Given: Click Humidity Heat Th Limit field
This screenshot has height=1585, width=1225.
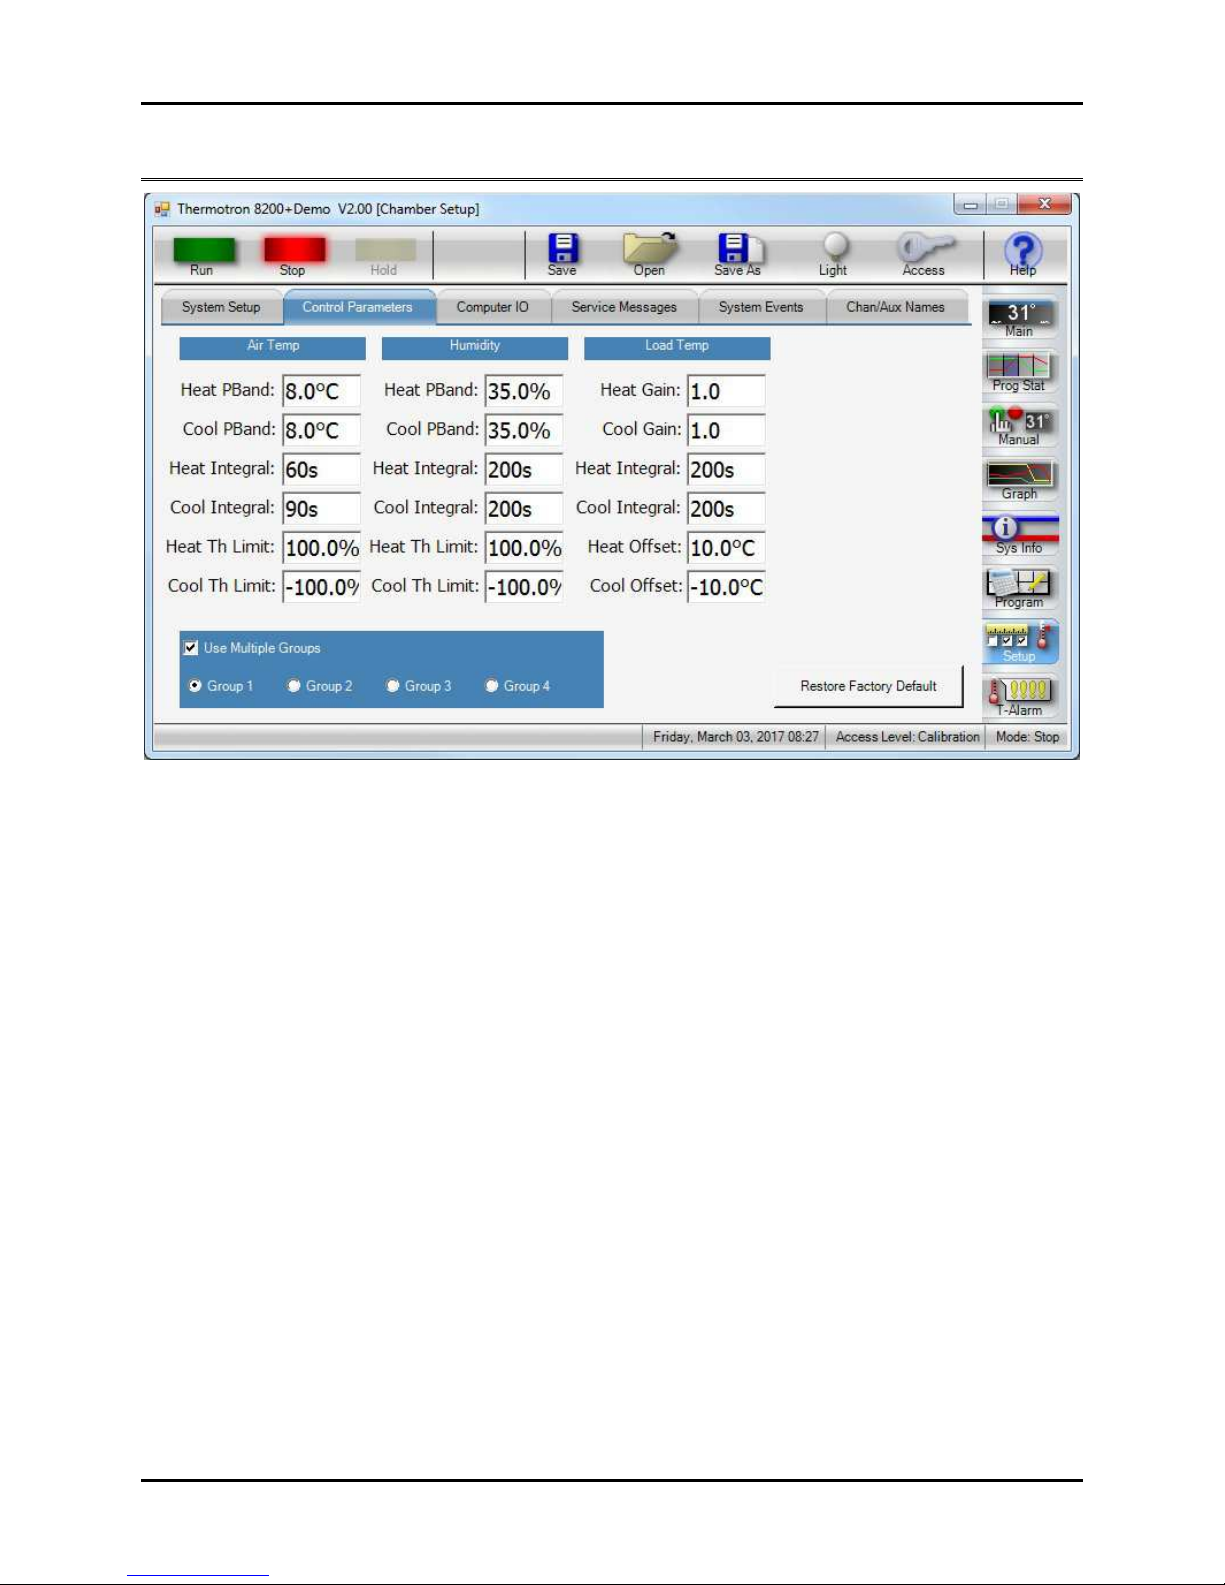Looking at the screenshot, I should [x=524, y=547].
